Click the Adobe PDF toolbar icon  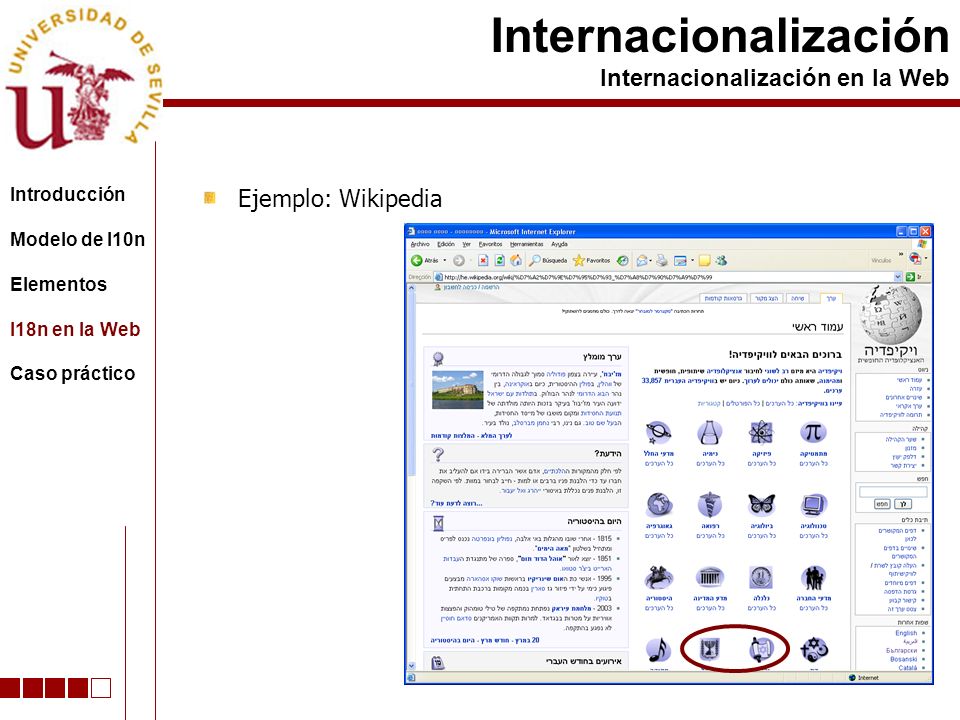[915, 258]
